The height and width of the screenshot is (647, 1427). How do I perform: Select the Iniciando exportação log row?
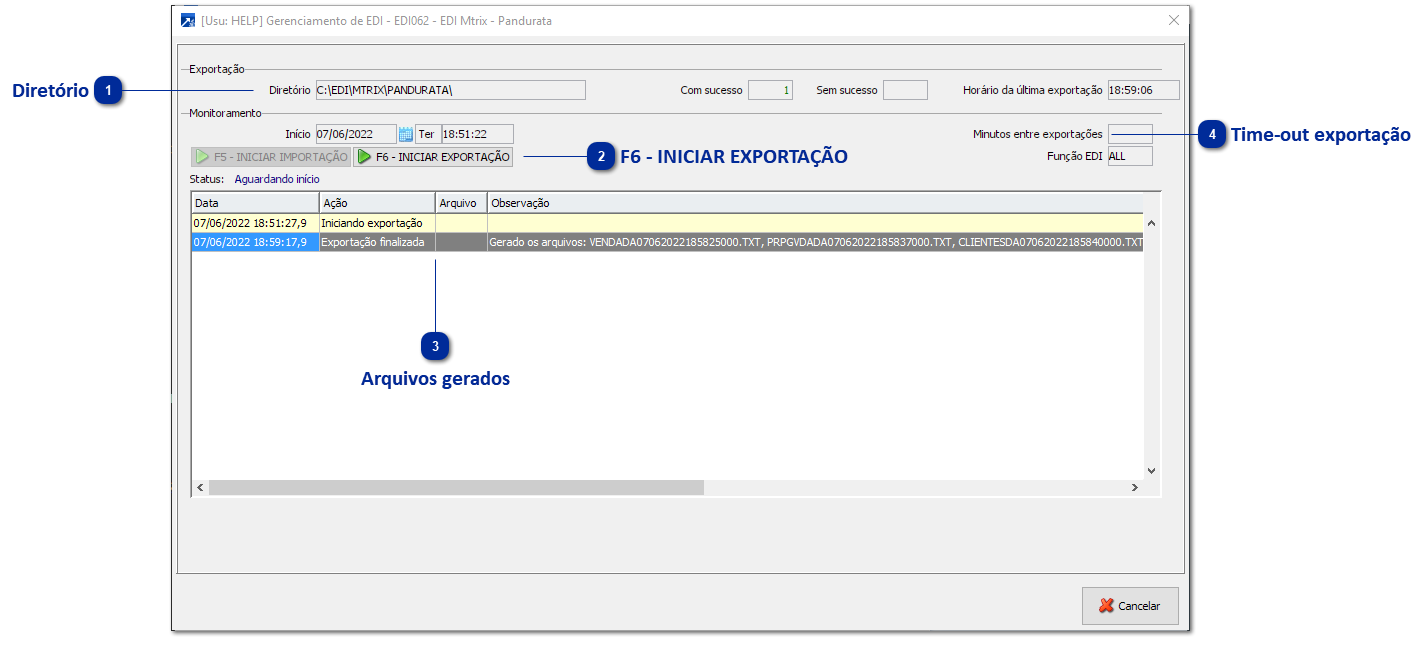(x=667, y=223)
